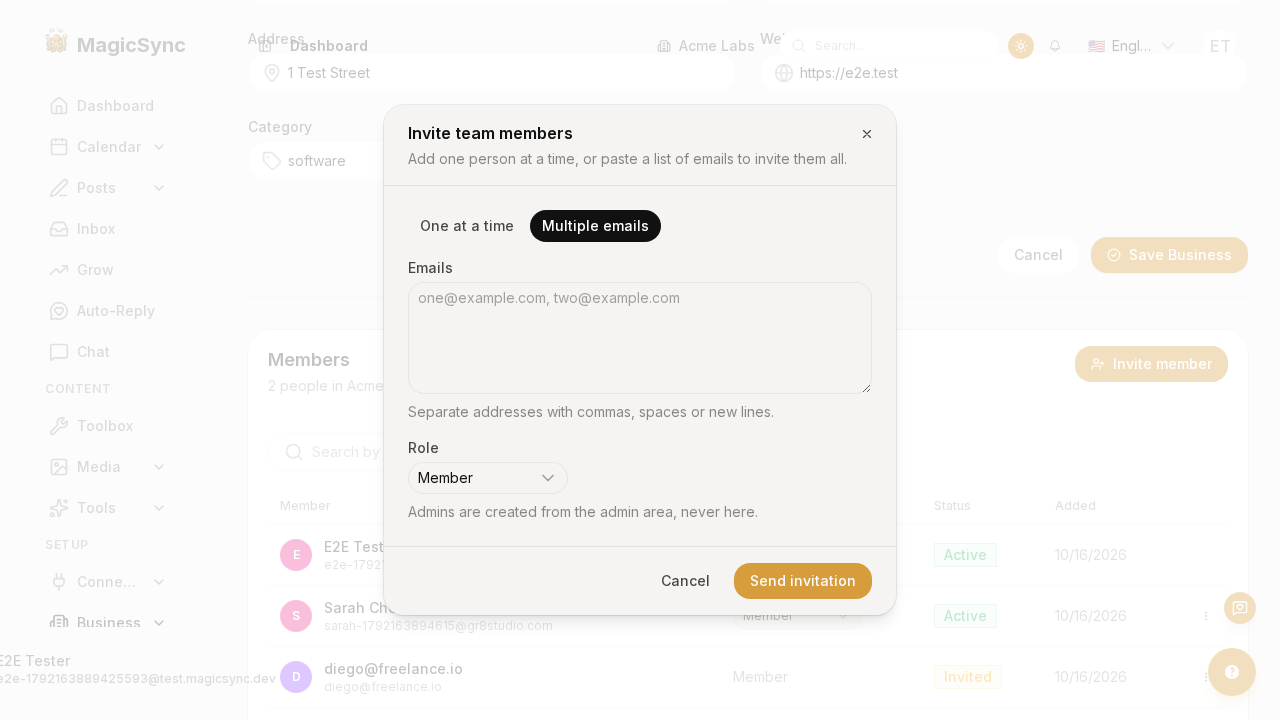Click the D avatar for diego@freelance.io
The height and width of the screenshot is (720, 1280).
click(296, 677)
